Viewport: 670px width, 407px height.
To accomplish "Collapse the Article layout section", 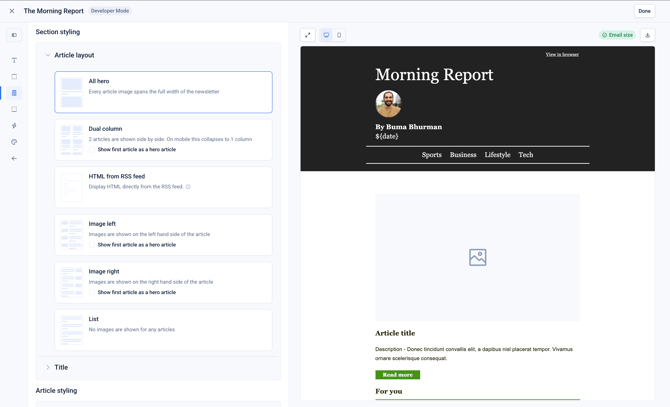I will (x=48, y=55).
